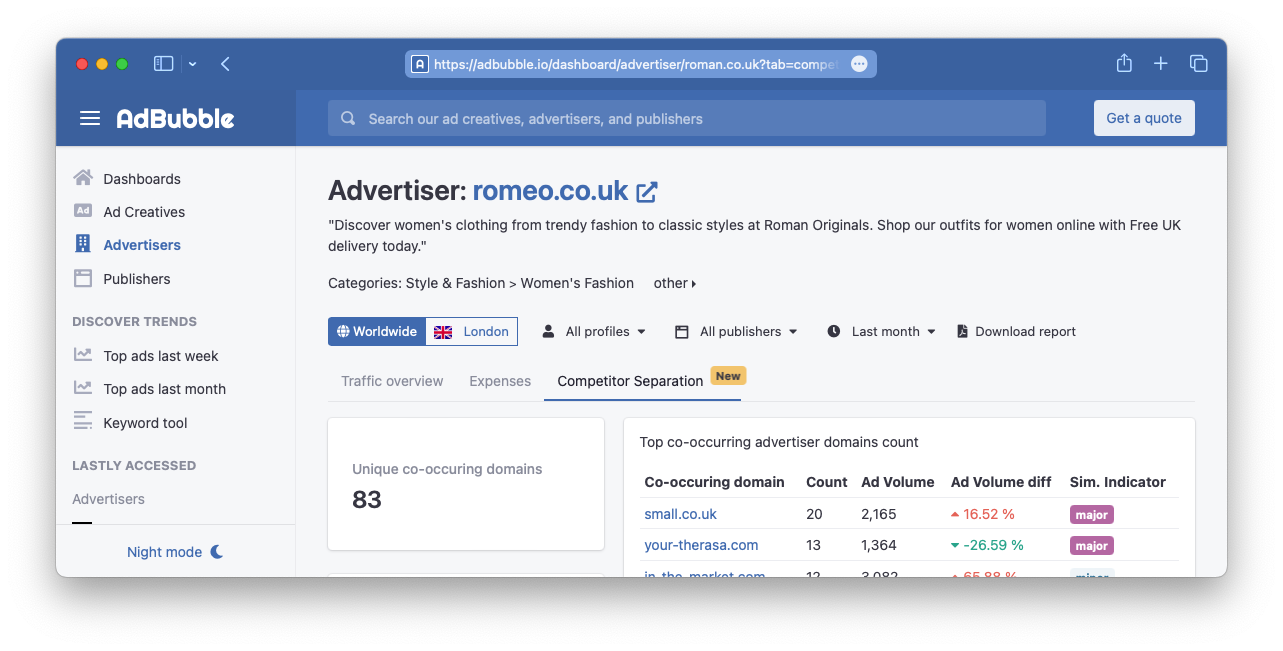Click Download report
Image resolution: width=1283 pixels, height=651 pixels.
(1016, 331)
